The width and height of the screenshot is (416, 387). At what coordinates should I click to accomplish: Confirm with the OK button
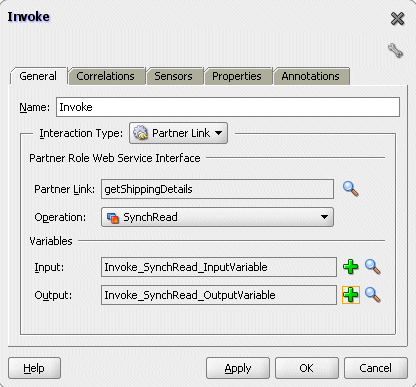point(307,368)
